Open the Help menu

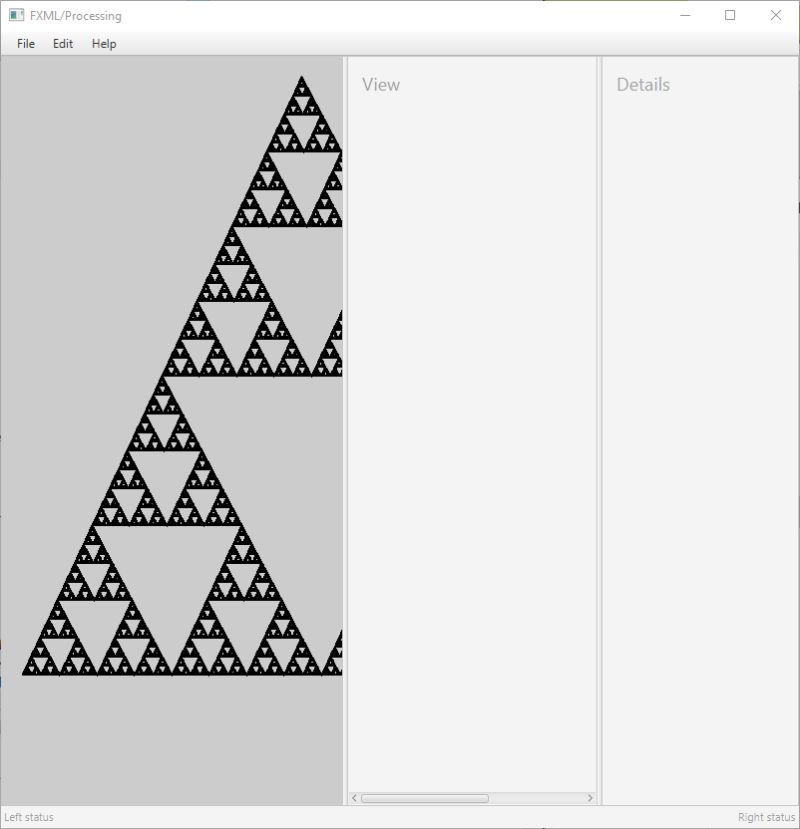(x=103, y=44)
